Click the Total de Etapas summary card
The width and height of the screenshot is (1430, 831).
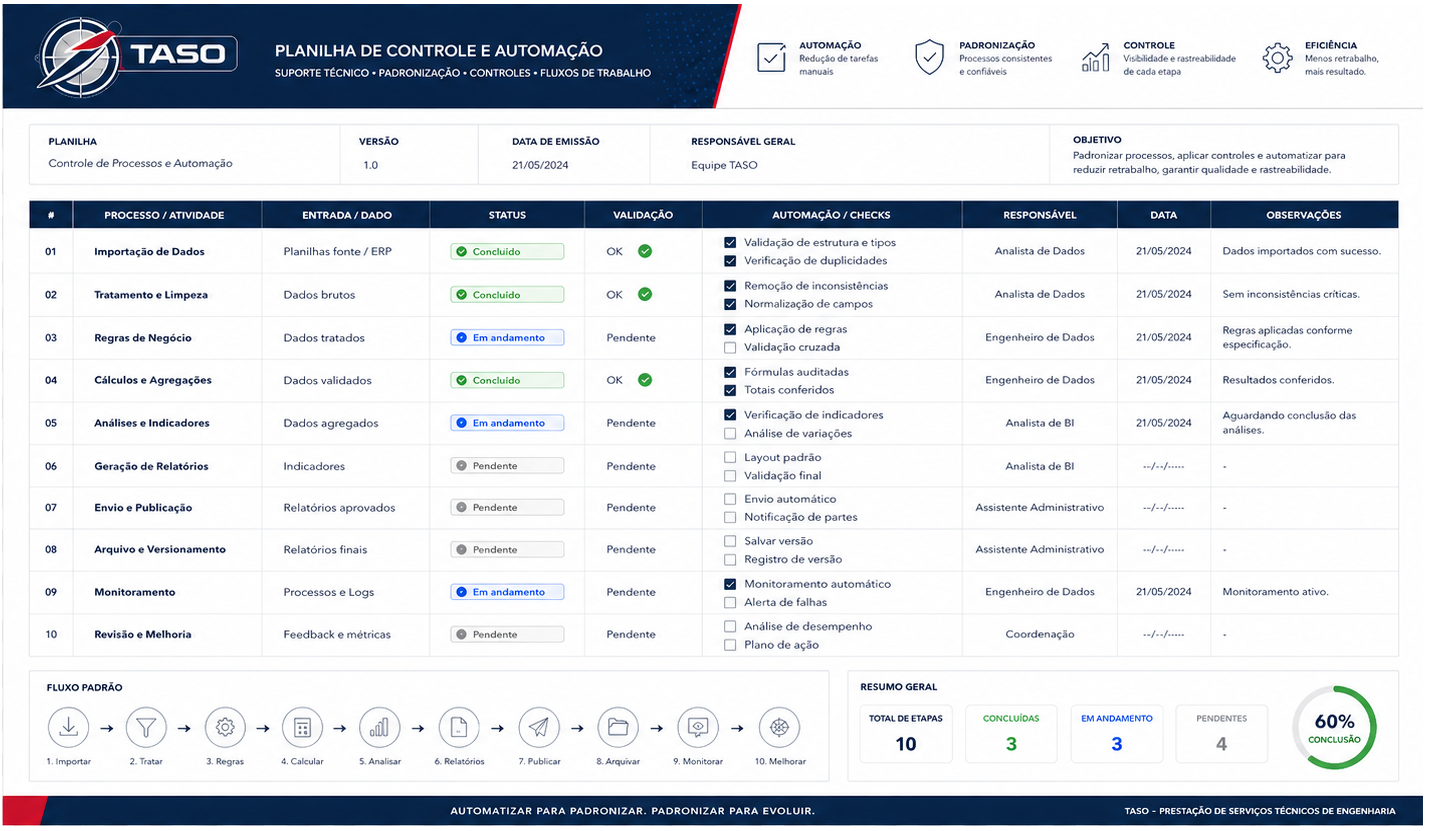click(x=906, y=734)
